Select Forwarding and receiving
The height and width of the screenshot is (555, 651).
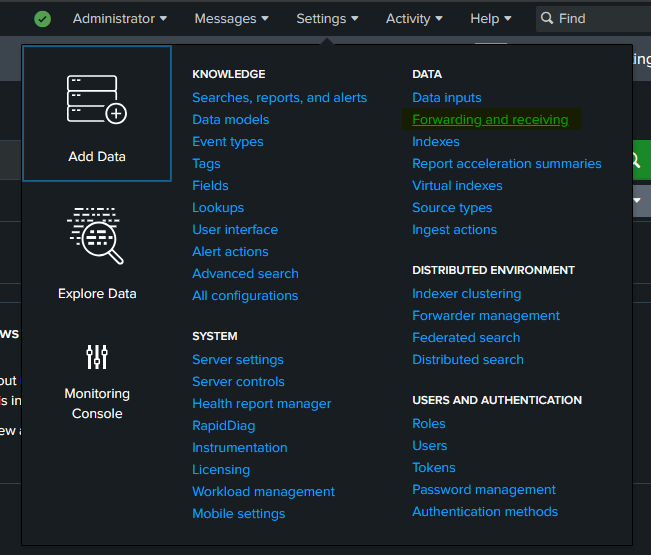pyautogui.click(x=490, y=120)
